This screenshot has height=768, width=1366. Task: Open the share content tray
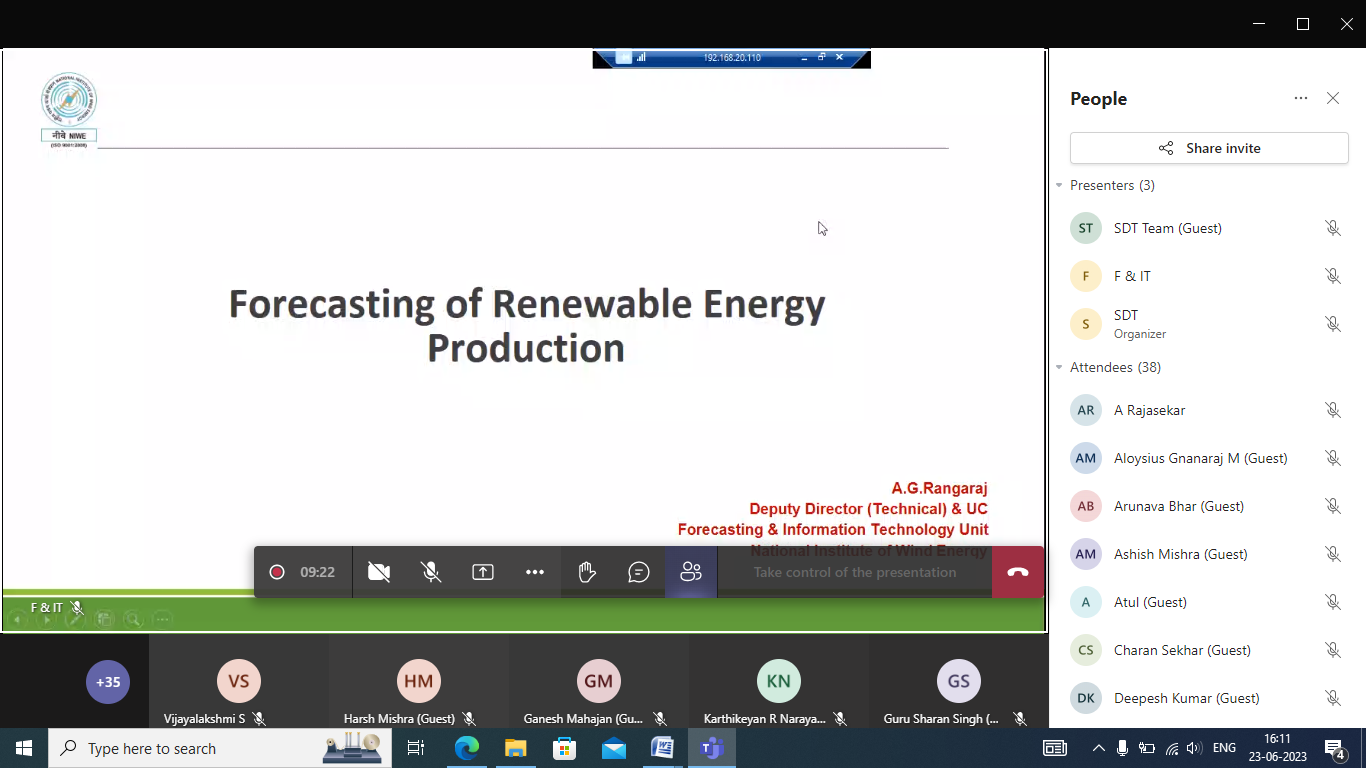tap(483, 572)
